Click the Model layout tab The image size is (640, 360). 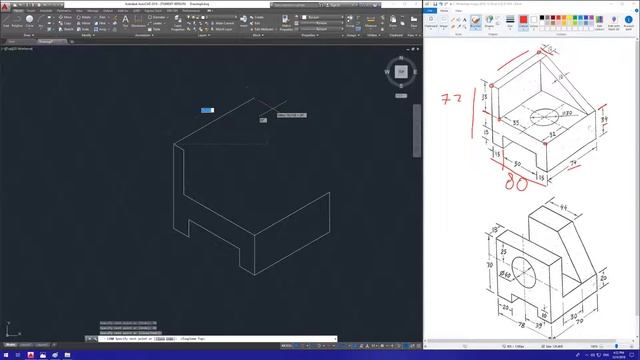tap(10, 345)
